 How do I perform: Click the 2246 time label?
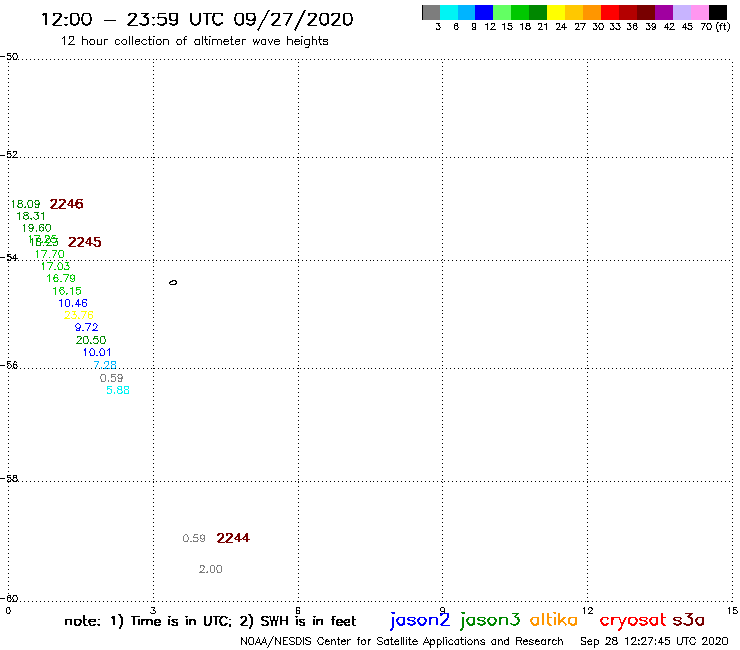(x=67, y=204)
